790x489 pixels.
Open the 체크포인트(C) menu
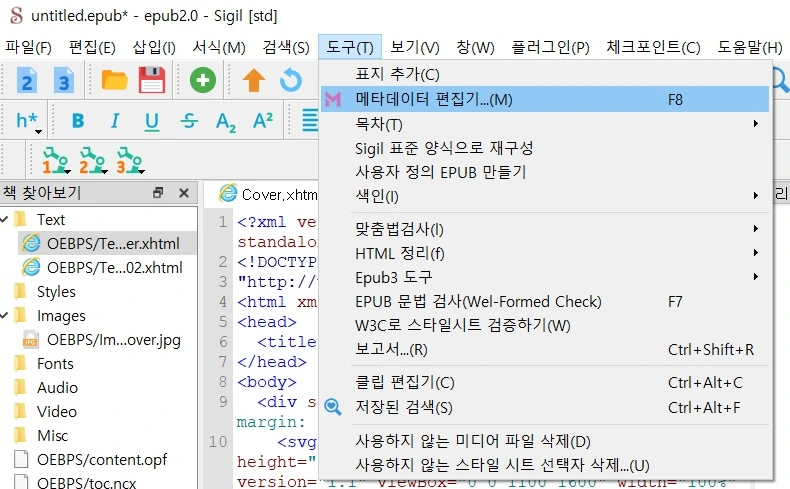[x=653, y=47]
